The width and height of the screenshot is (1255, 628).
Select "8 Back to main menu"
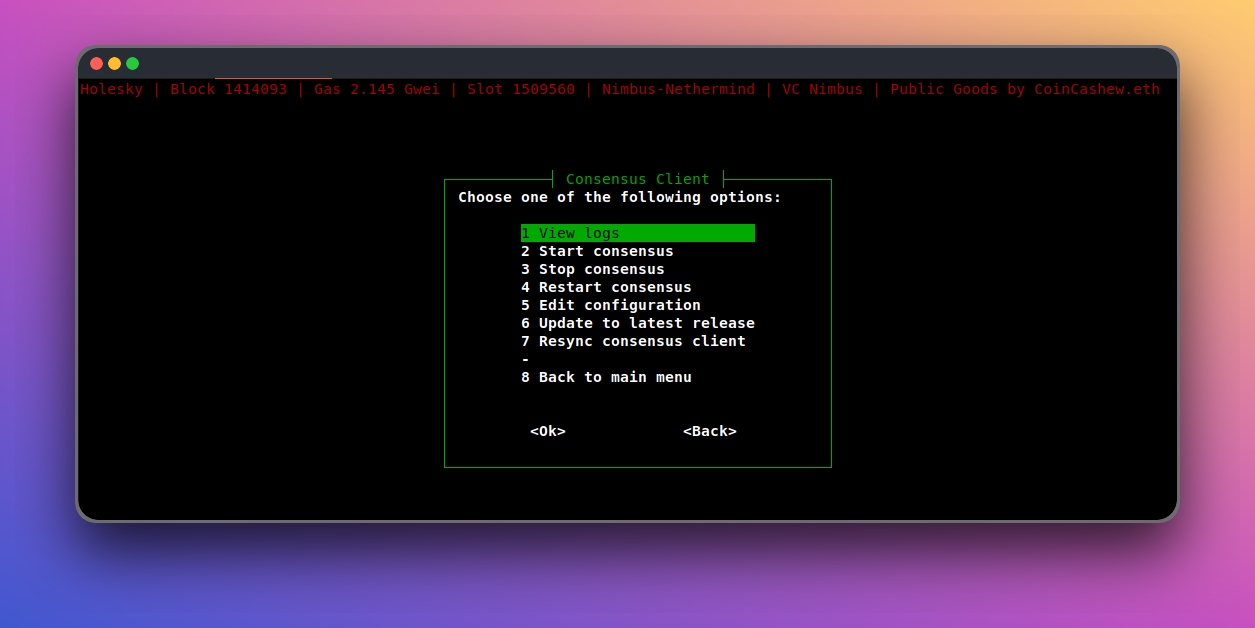pyautogui.click(x=606, y=377)
